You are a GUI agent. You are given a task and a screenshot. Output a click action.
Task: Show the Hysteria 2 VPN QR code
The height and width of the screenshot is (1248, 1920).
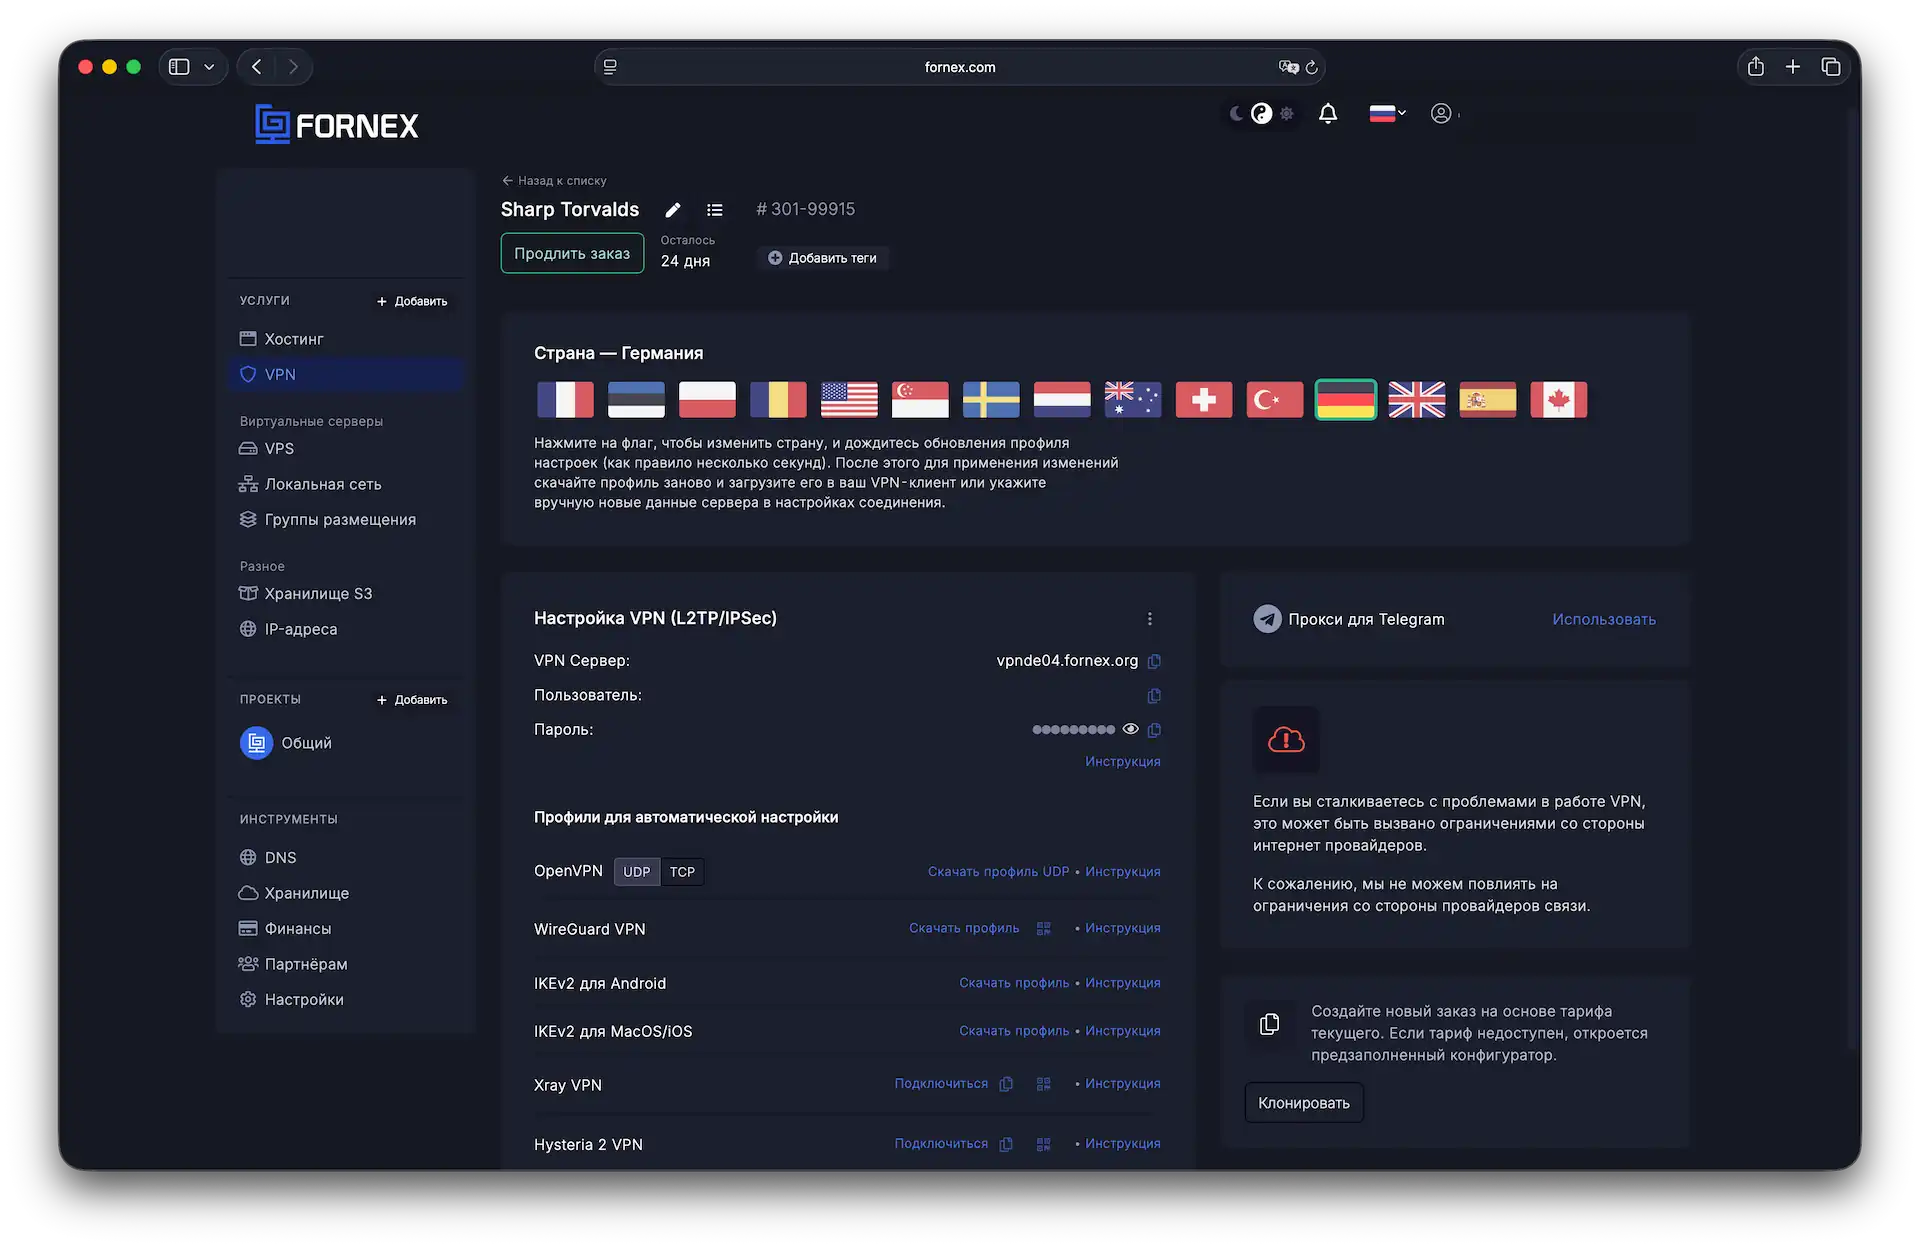point(1043,1144)
